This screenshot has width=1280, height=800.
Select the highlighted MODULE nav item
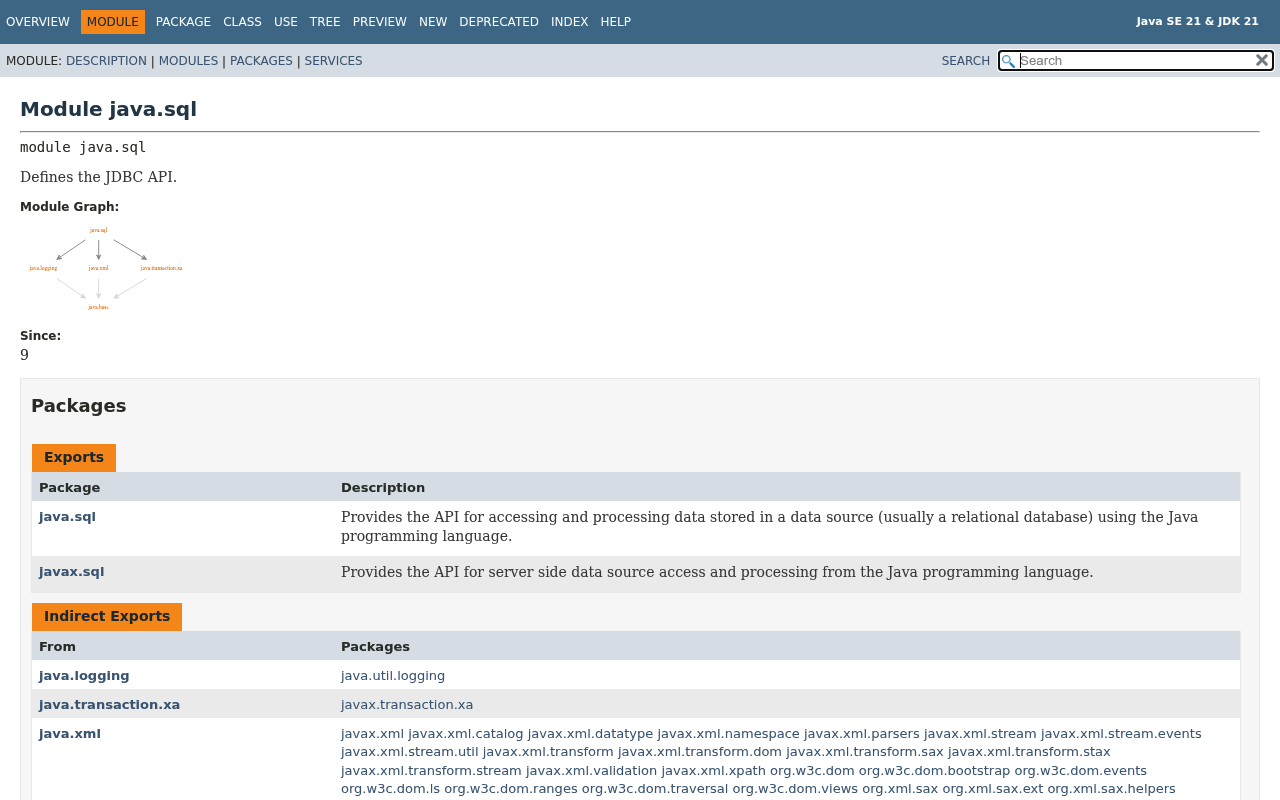[x=113, y=22]
